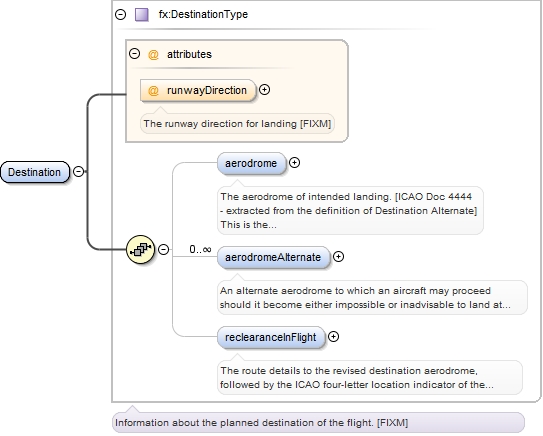Screen dimensions: 543x436
Task: Select the Destination root element
Action: pyautogui.click(x=35, y=172)
